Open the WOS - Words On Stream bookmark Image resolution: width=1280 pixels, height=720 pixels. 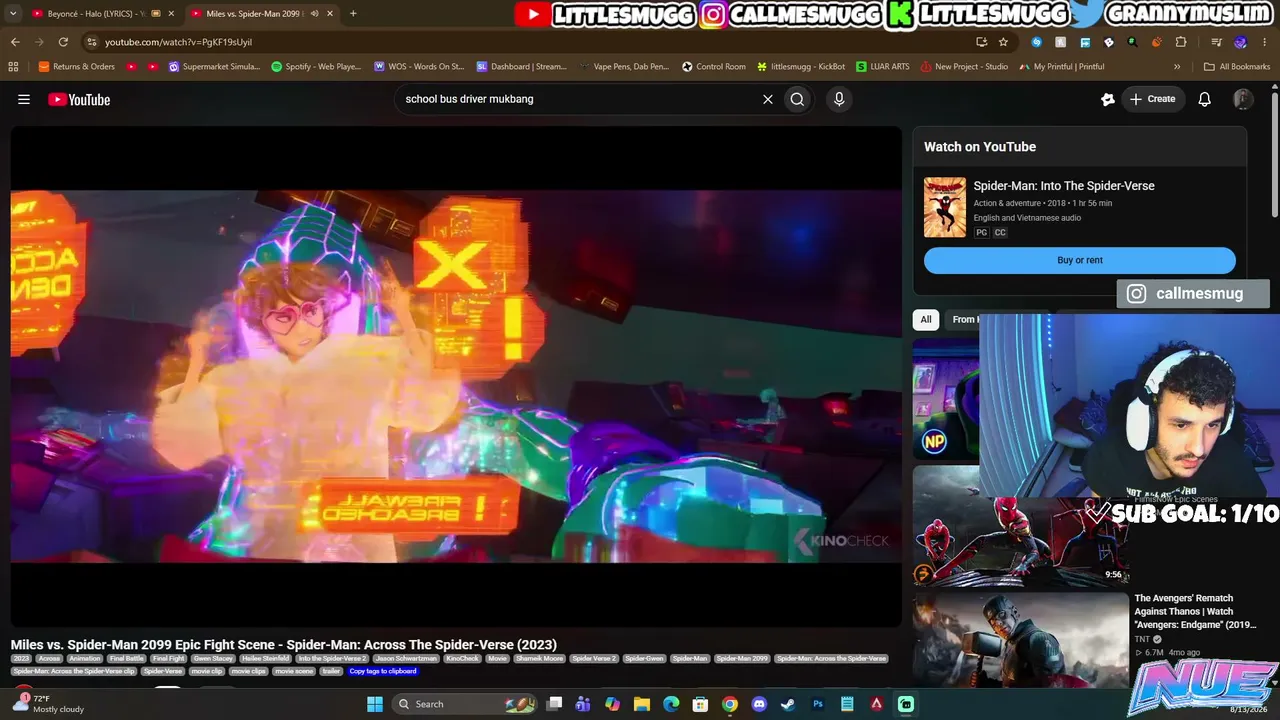(x=419, y=67)
